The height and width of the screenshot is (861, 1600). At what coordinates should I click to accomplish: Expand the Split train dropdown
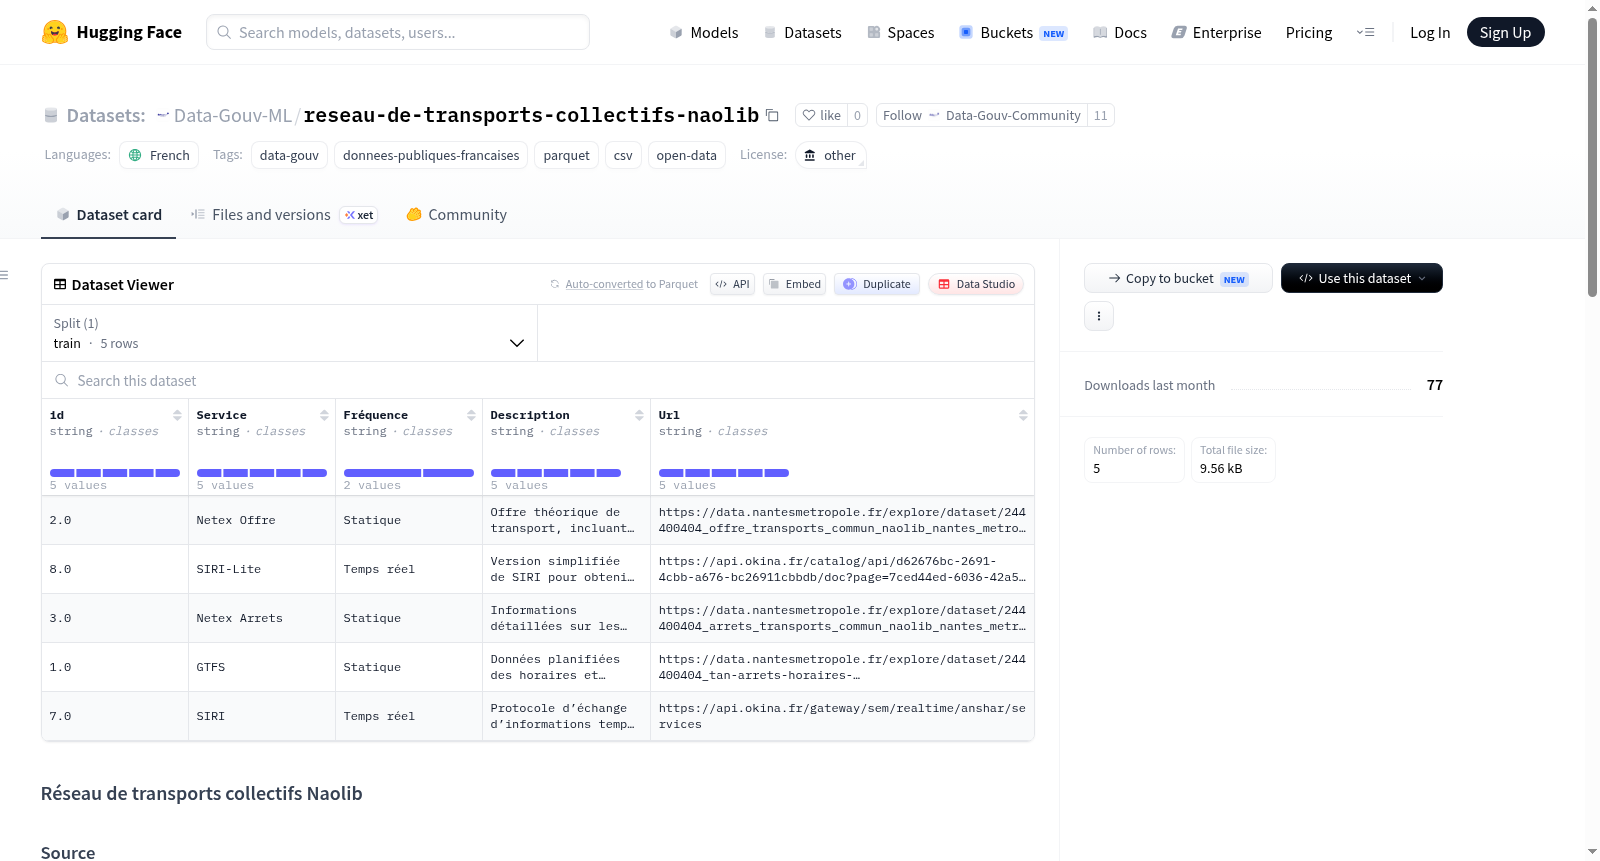[289, 333]
